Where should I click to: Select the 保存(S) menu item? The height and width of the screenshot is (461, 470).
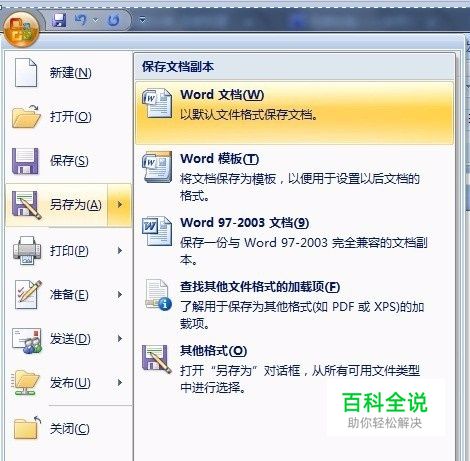point(68,161)
